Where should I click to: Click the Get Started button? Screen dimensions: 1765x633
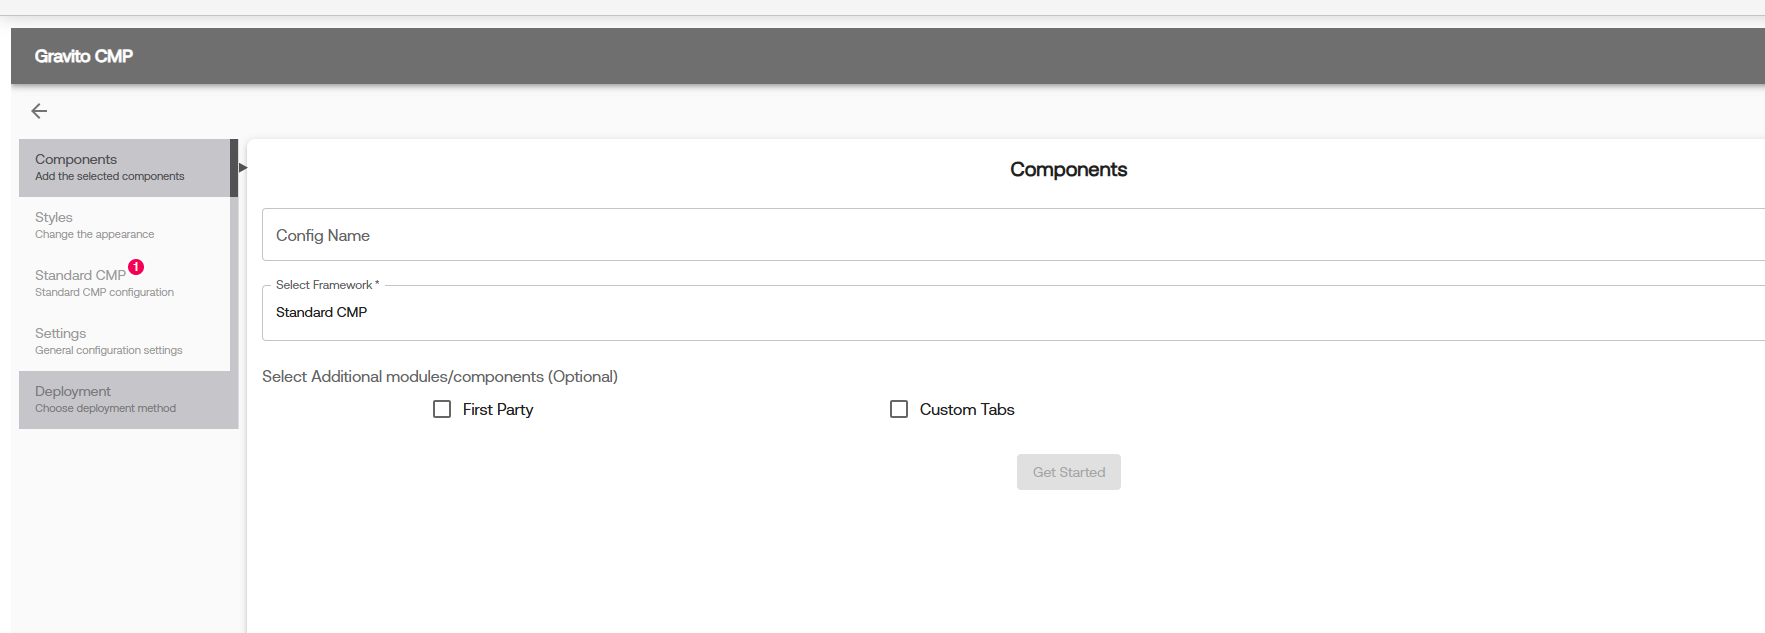(1069, 472)
